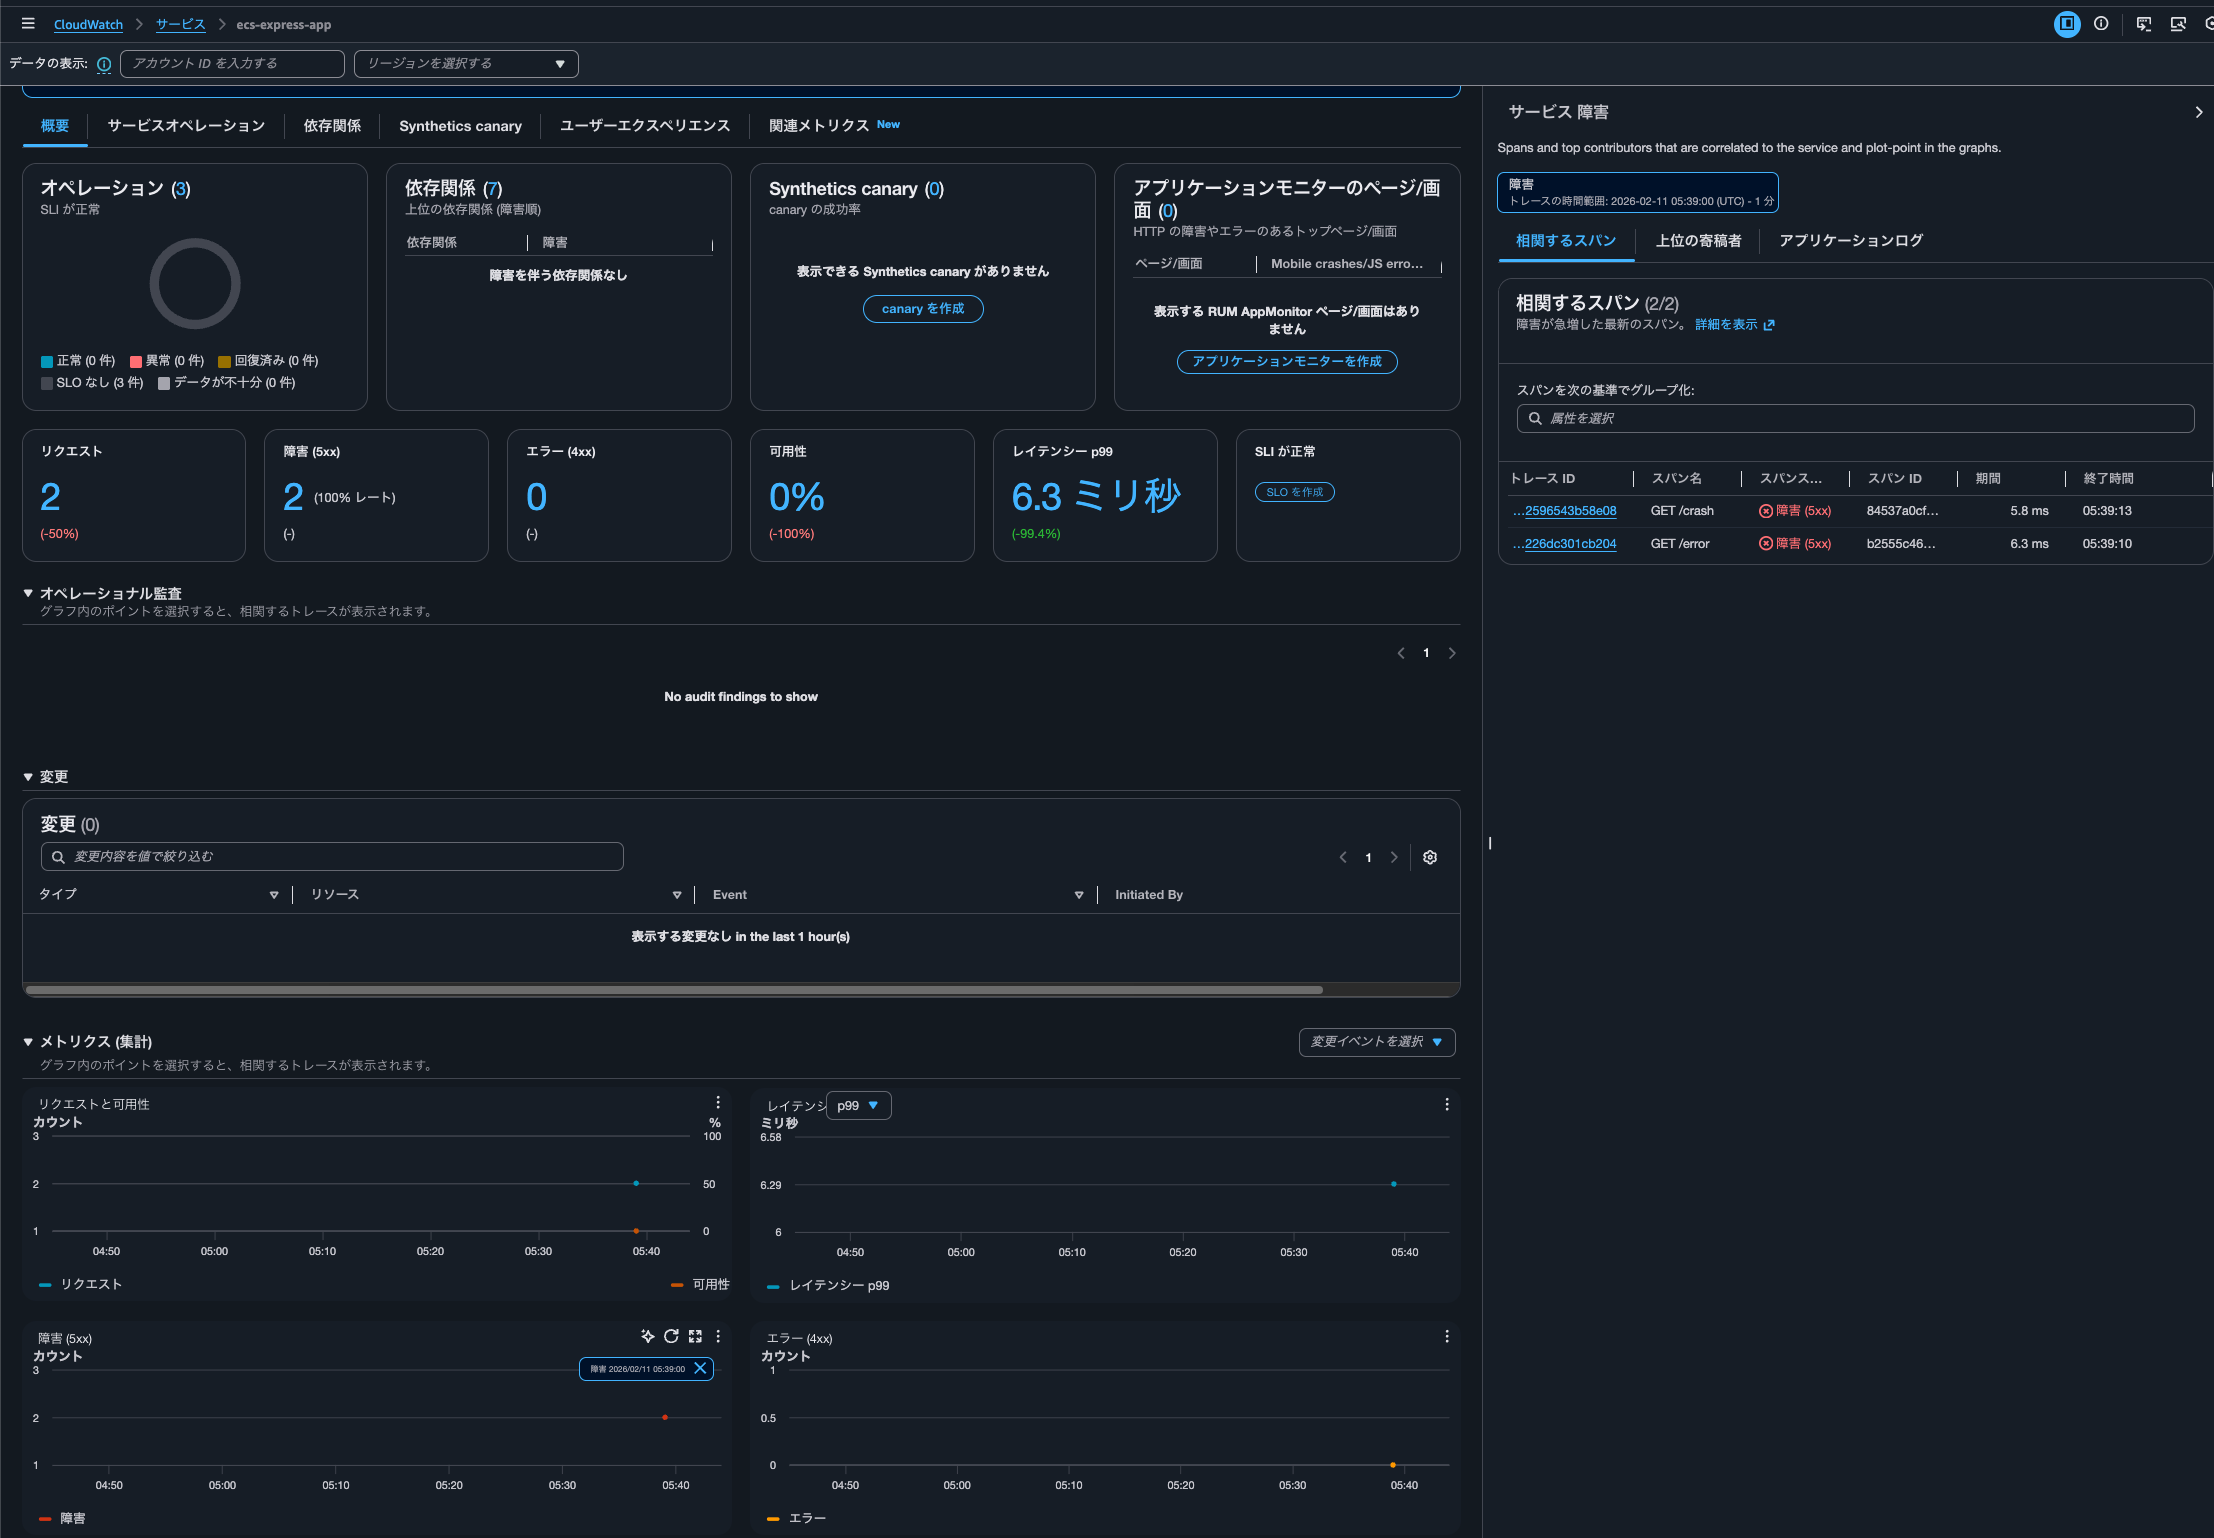This screenshot has width=2214, height=1538.
Task: Open the p99 latency percentile dropdown
Action: point(858,1105)
